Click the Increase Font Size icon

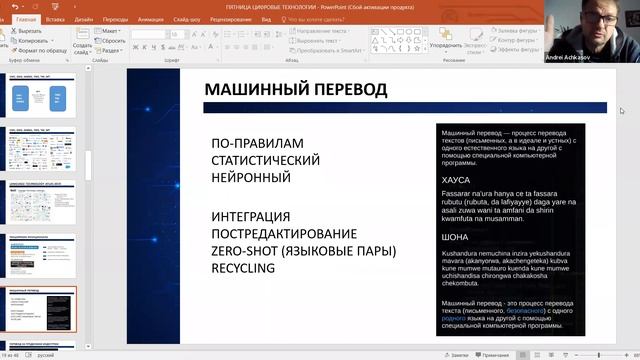(194, 35)
